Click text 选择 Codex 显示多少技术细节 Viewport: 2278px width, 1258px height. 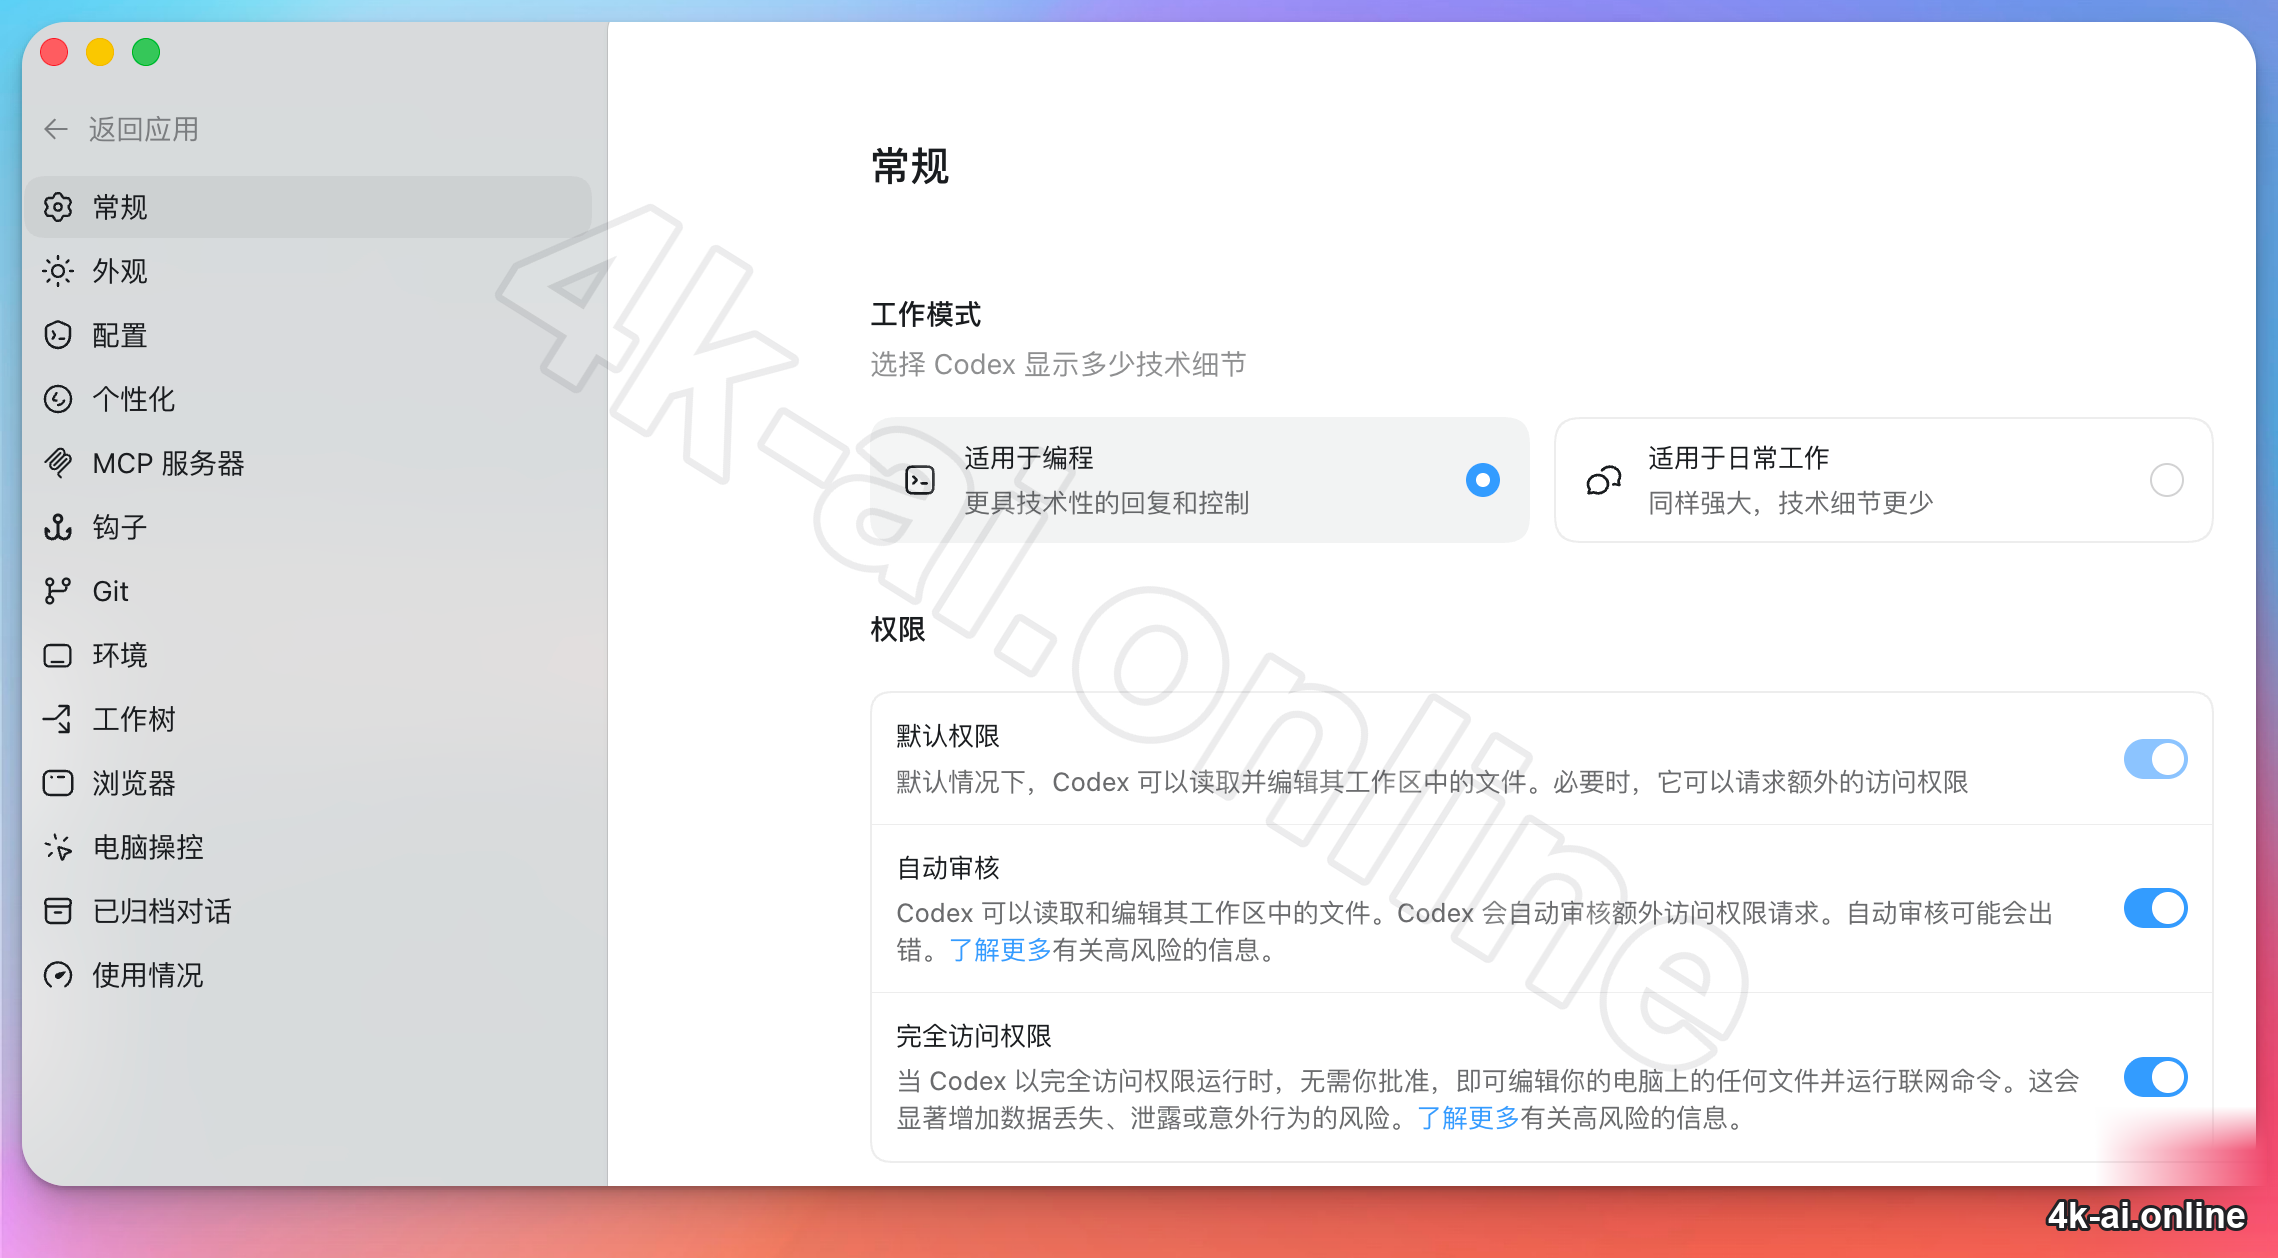(1058, 364)
